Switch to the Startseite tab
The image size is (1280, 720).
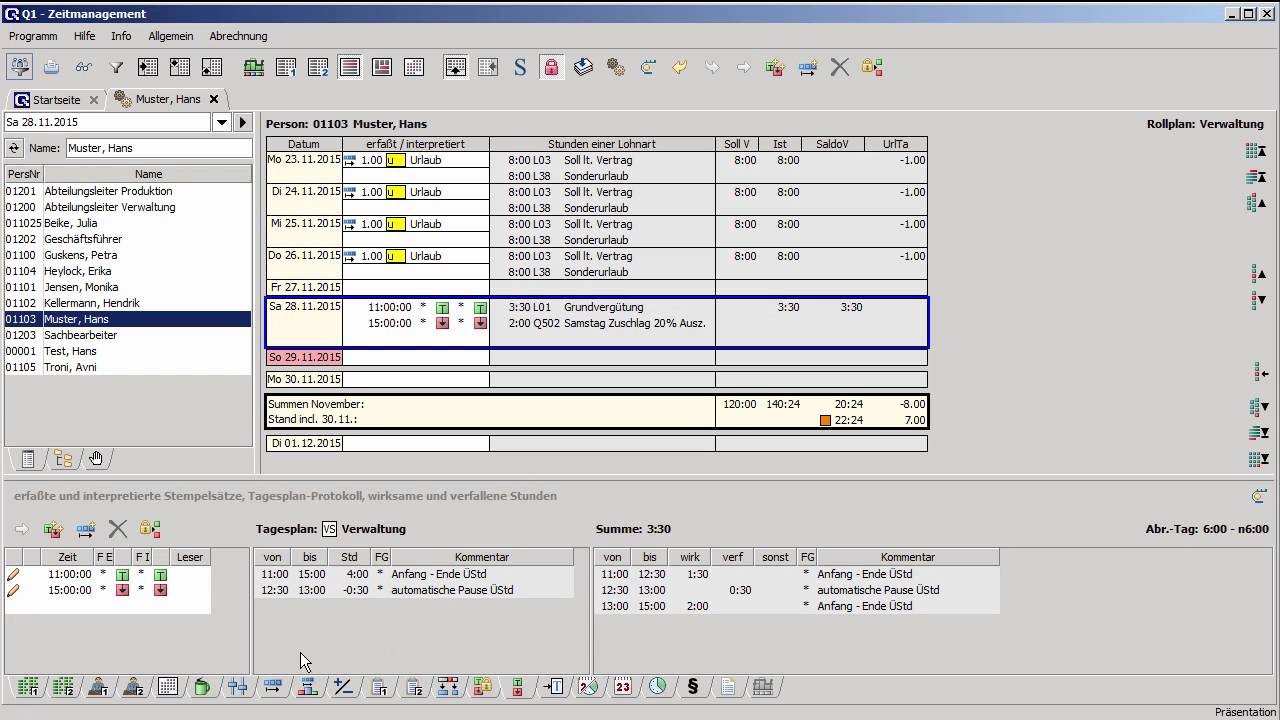click(56, 100)
